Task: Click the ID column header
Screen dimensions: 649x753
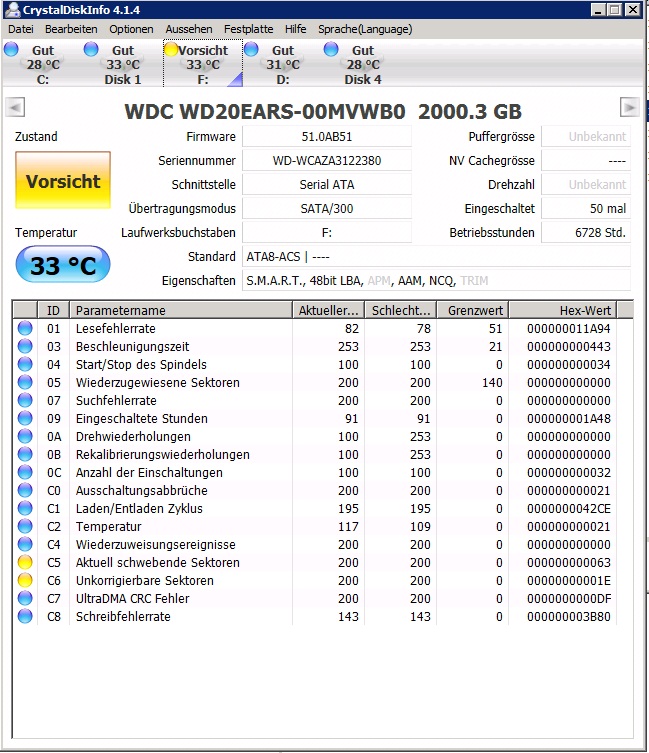Action: coord(53,310)
